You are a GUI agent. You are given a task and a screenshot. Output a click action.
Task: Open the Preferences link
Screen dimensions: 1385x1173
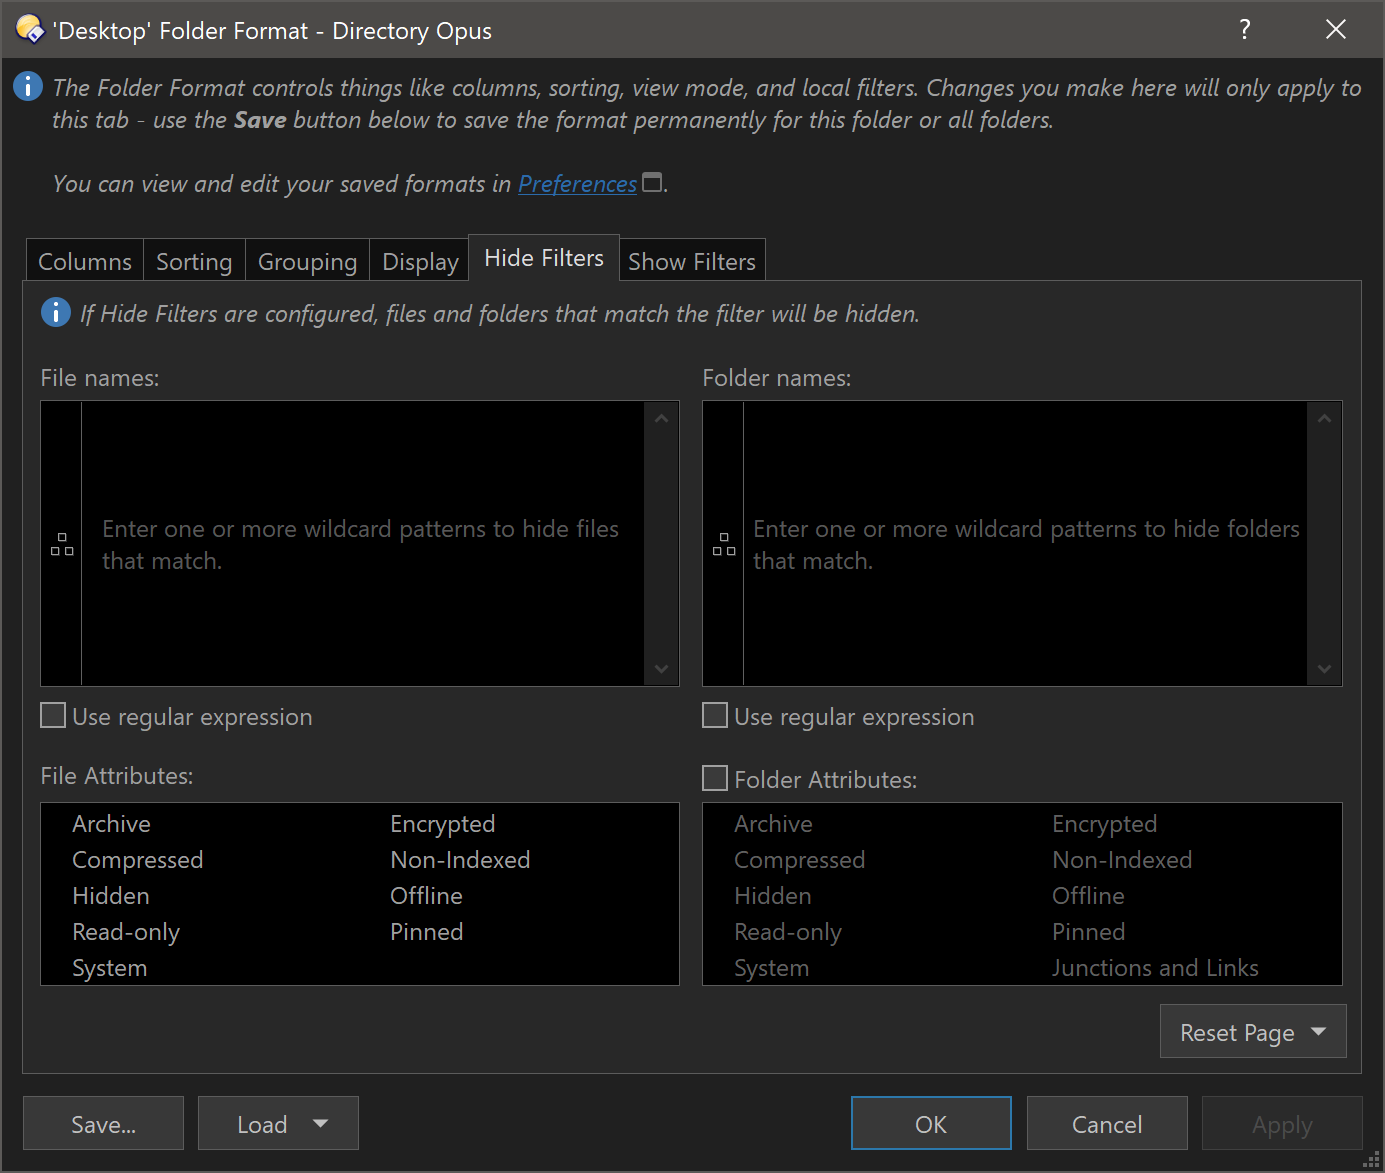[x=577, y=184]
